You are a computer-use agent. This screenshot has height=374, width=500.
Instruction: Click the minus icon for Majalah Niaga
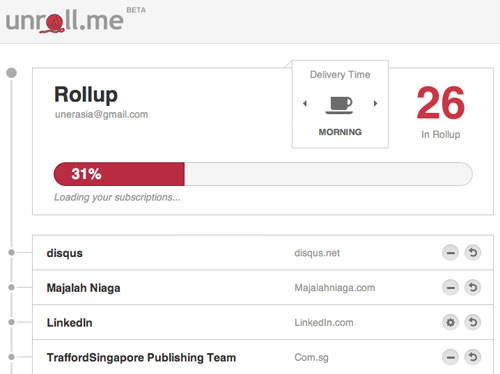(450, 288)
